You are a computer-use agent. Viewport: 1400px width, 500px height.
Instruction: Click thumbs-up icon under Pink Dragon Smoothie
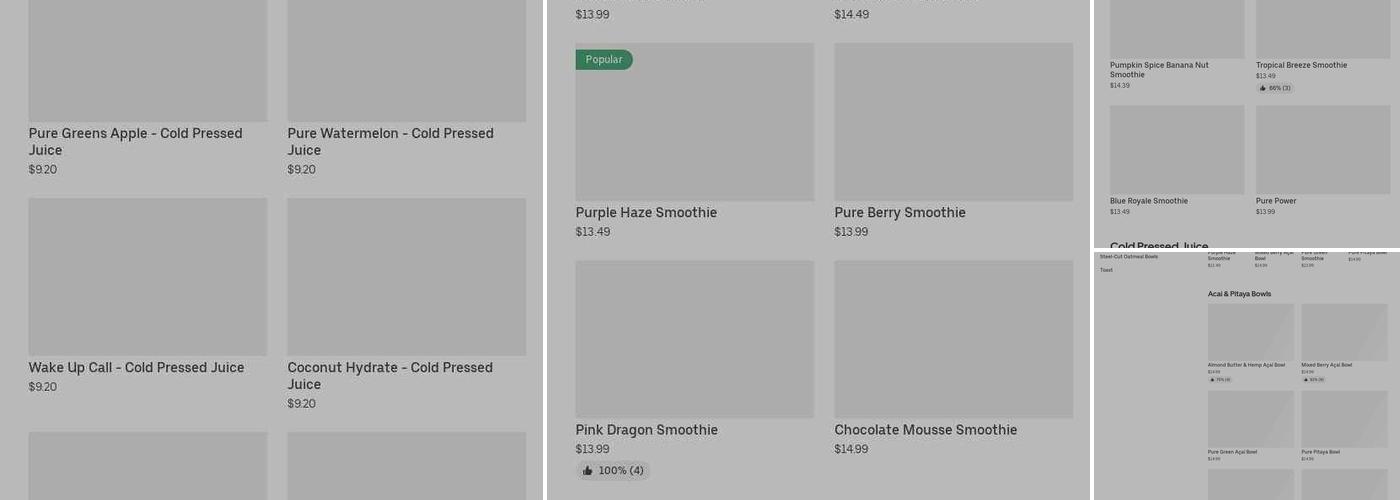click(588, 471)
